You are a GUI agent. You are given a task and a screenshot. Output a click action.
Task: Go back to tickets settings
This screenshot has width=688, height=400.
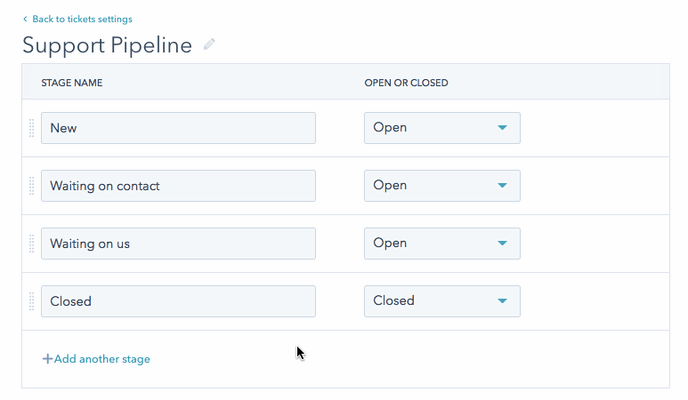tap(82, 19)
